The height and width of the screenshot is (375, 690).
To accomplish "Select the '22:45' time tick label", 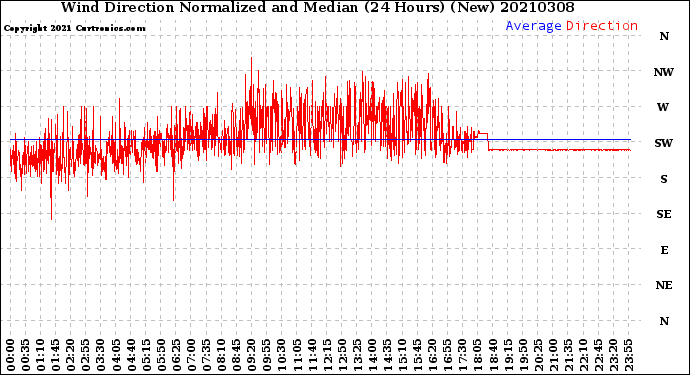I will pos(598,355).
